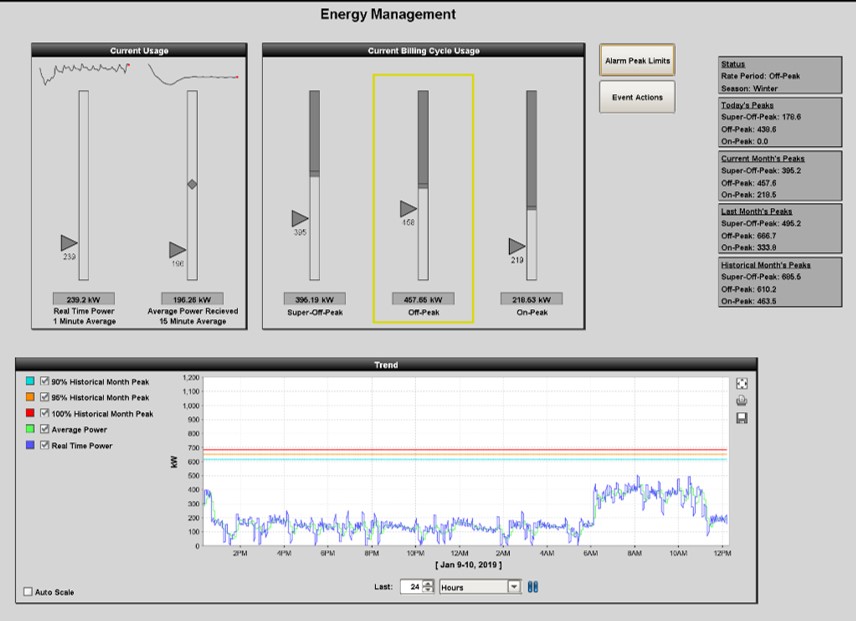The height and width of the screenshot is (621, 856).
Task: Click the Last hours number field
Action: 411,587
